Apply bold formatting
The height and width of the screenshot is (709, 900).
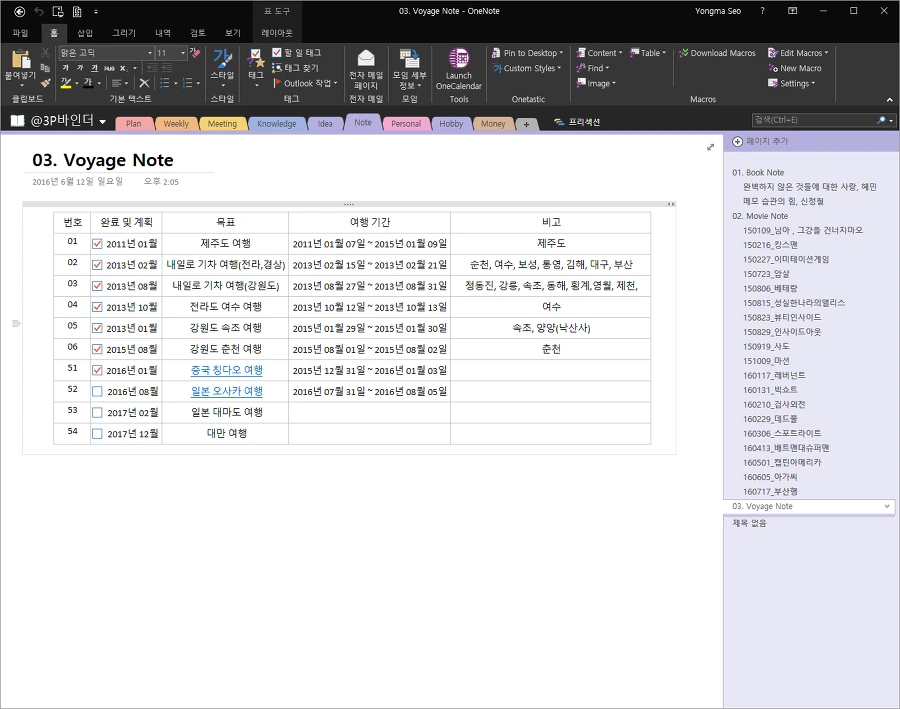[65, 68]
